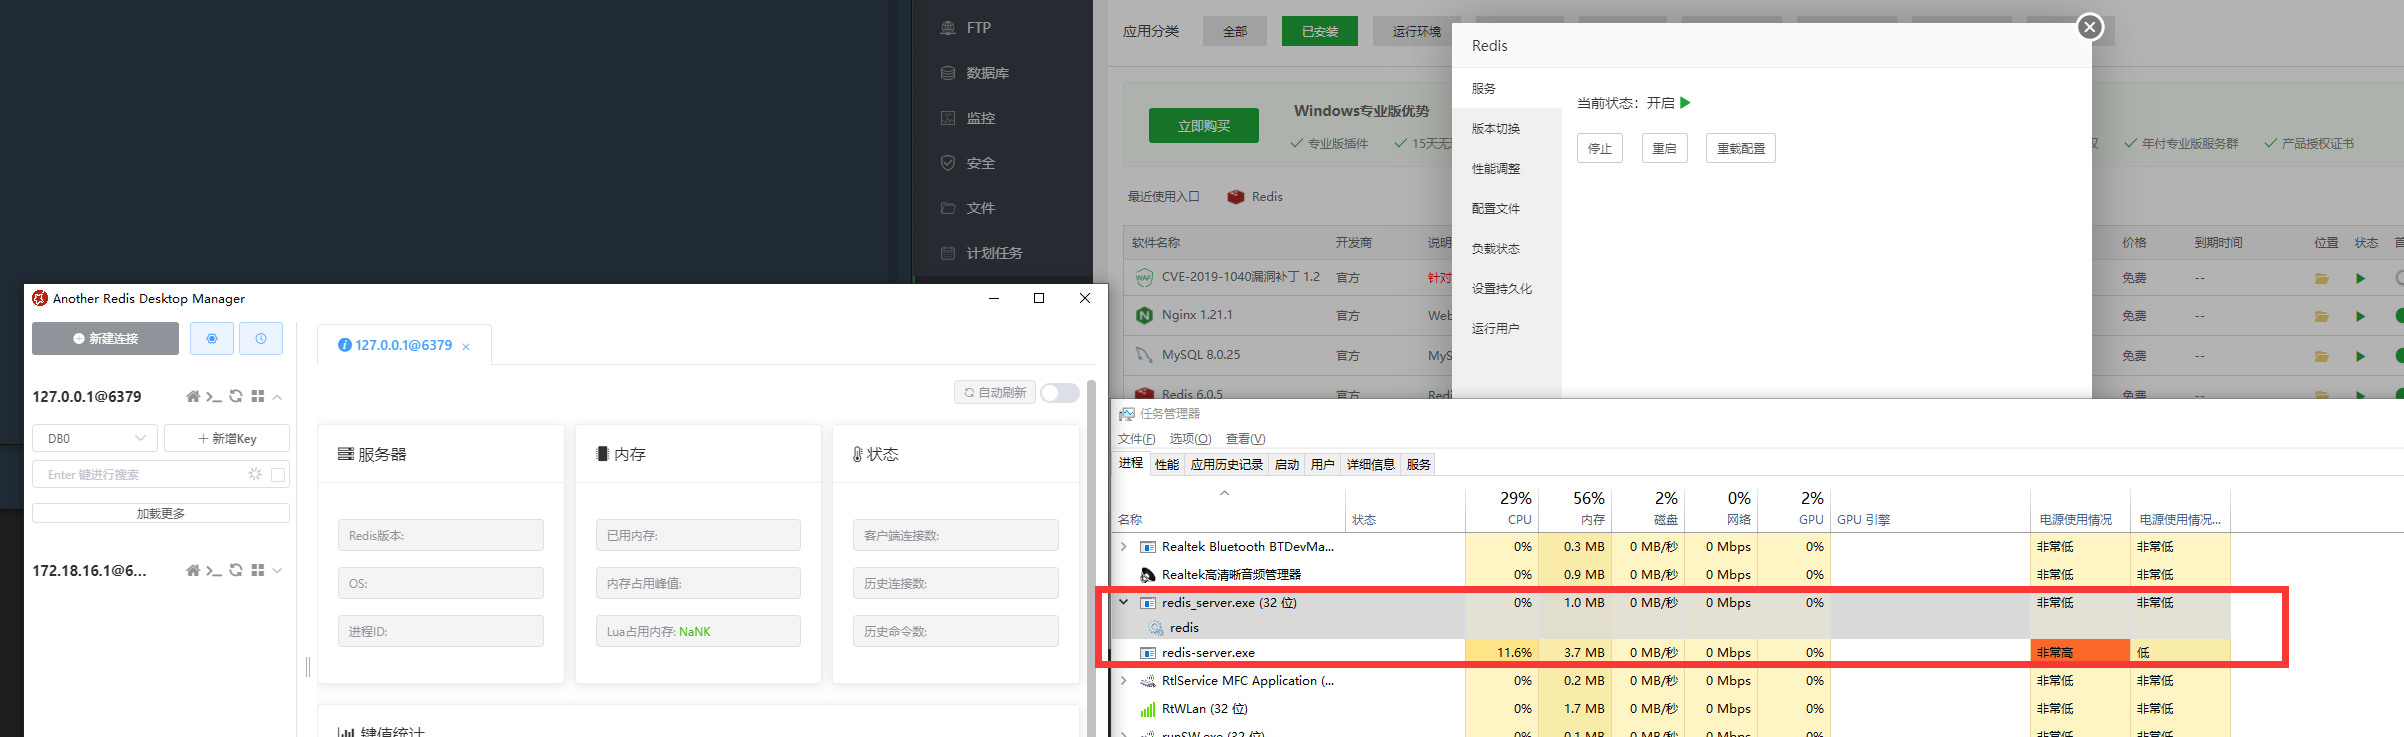Image resolution: width=2404 pixels, height=737 pixels.
Task: Click 加载更多 load more button
Action: [x=161, y=513]
